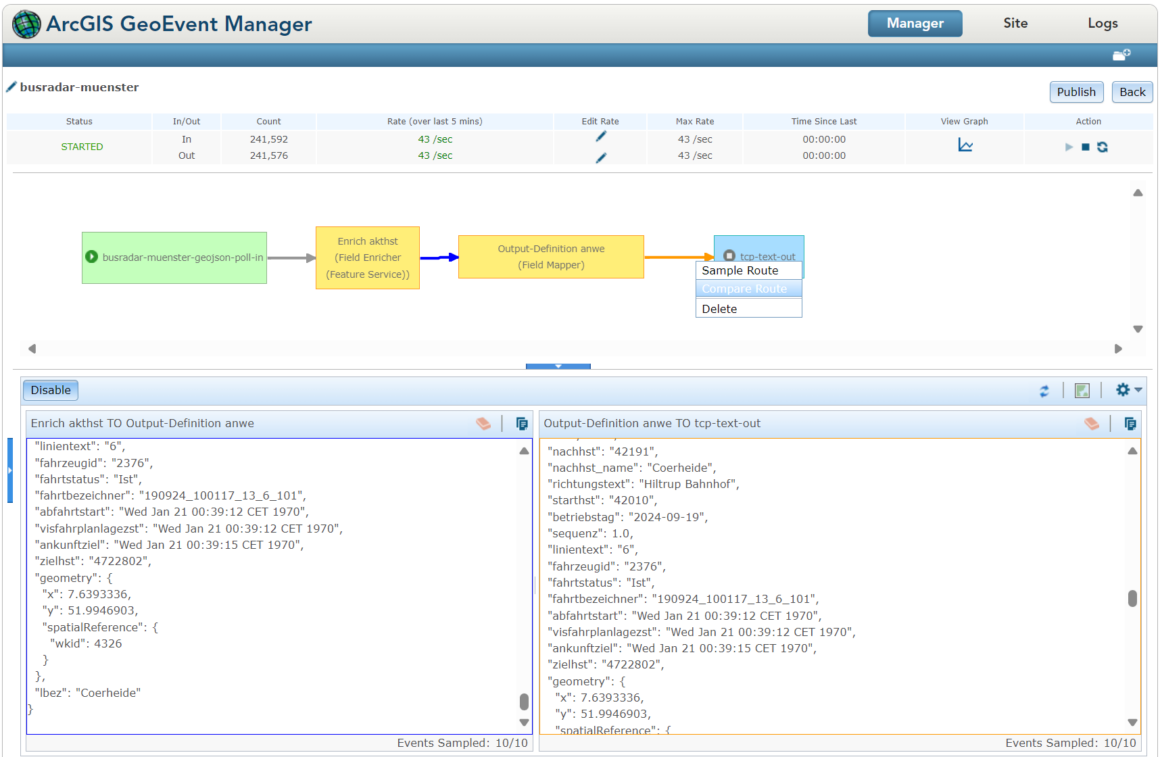The width and height of the screenshot is (1160, 757).
Task: Click the canvas scroll-down arrow
Action: (1138, 329)
